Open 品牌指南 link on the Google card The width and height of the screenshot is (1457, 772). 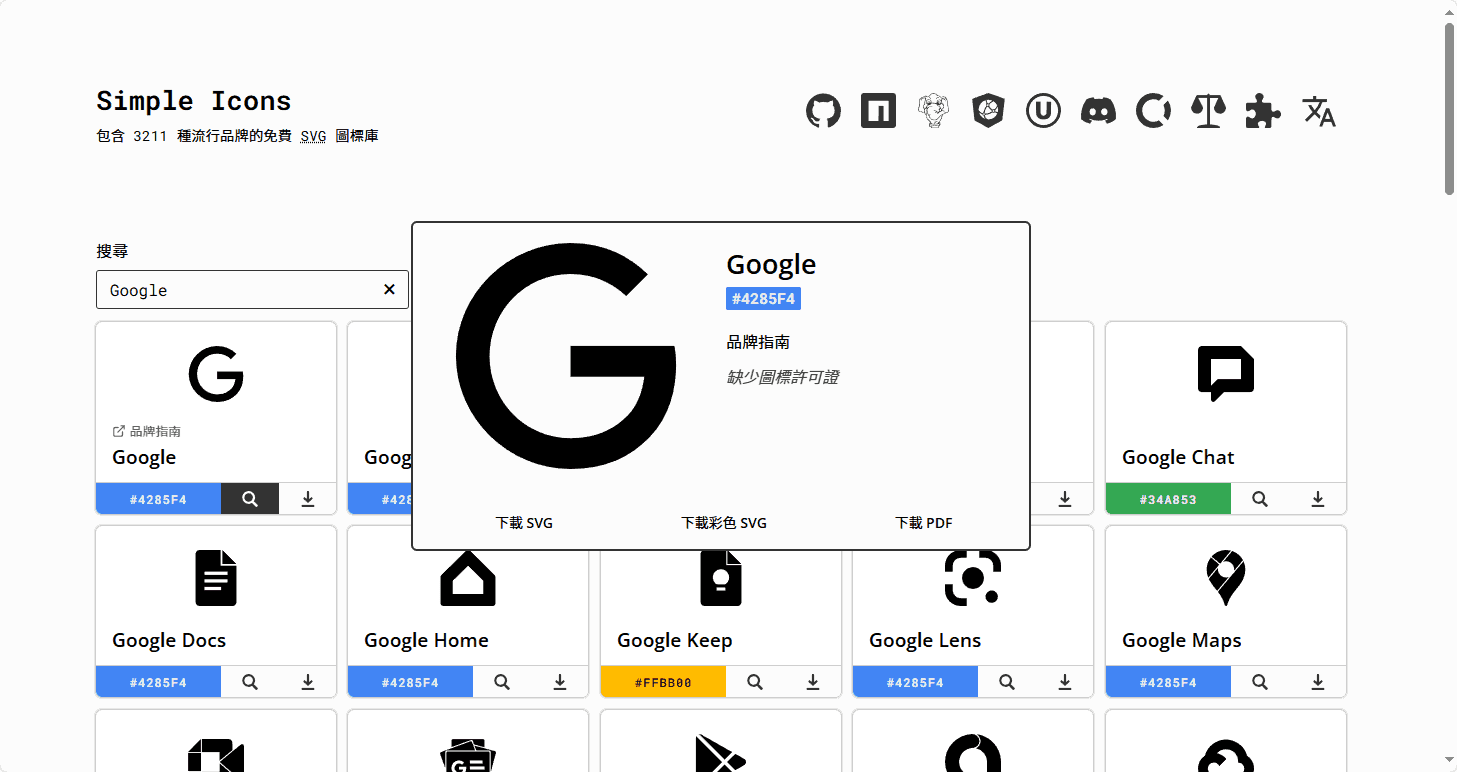tap(147, 431)
